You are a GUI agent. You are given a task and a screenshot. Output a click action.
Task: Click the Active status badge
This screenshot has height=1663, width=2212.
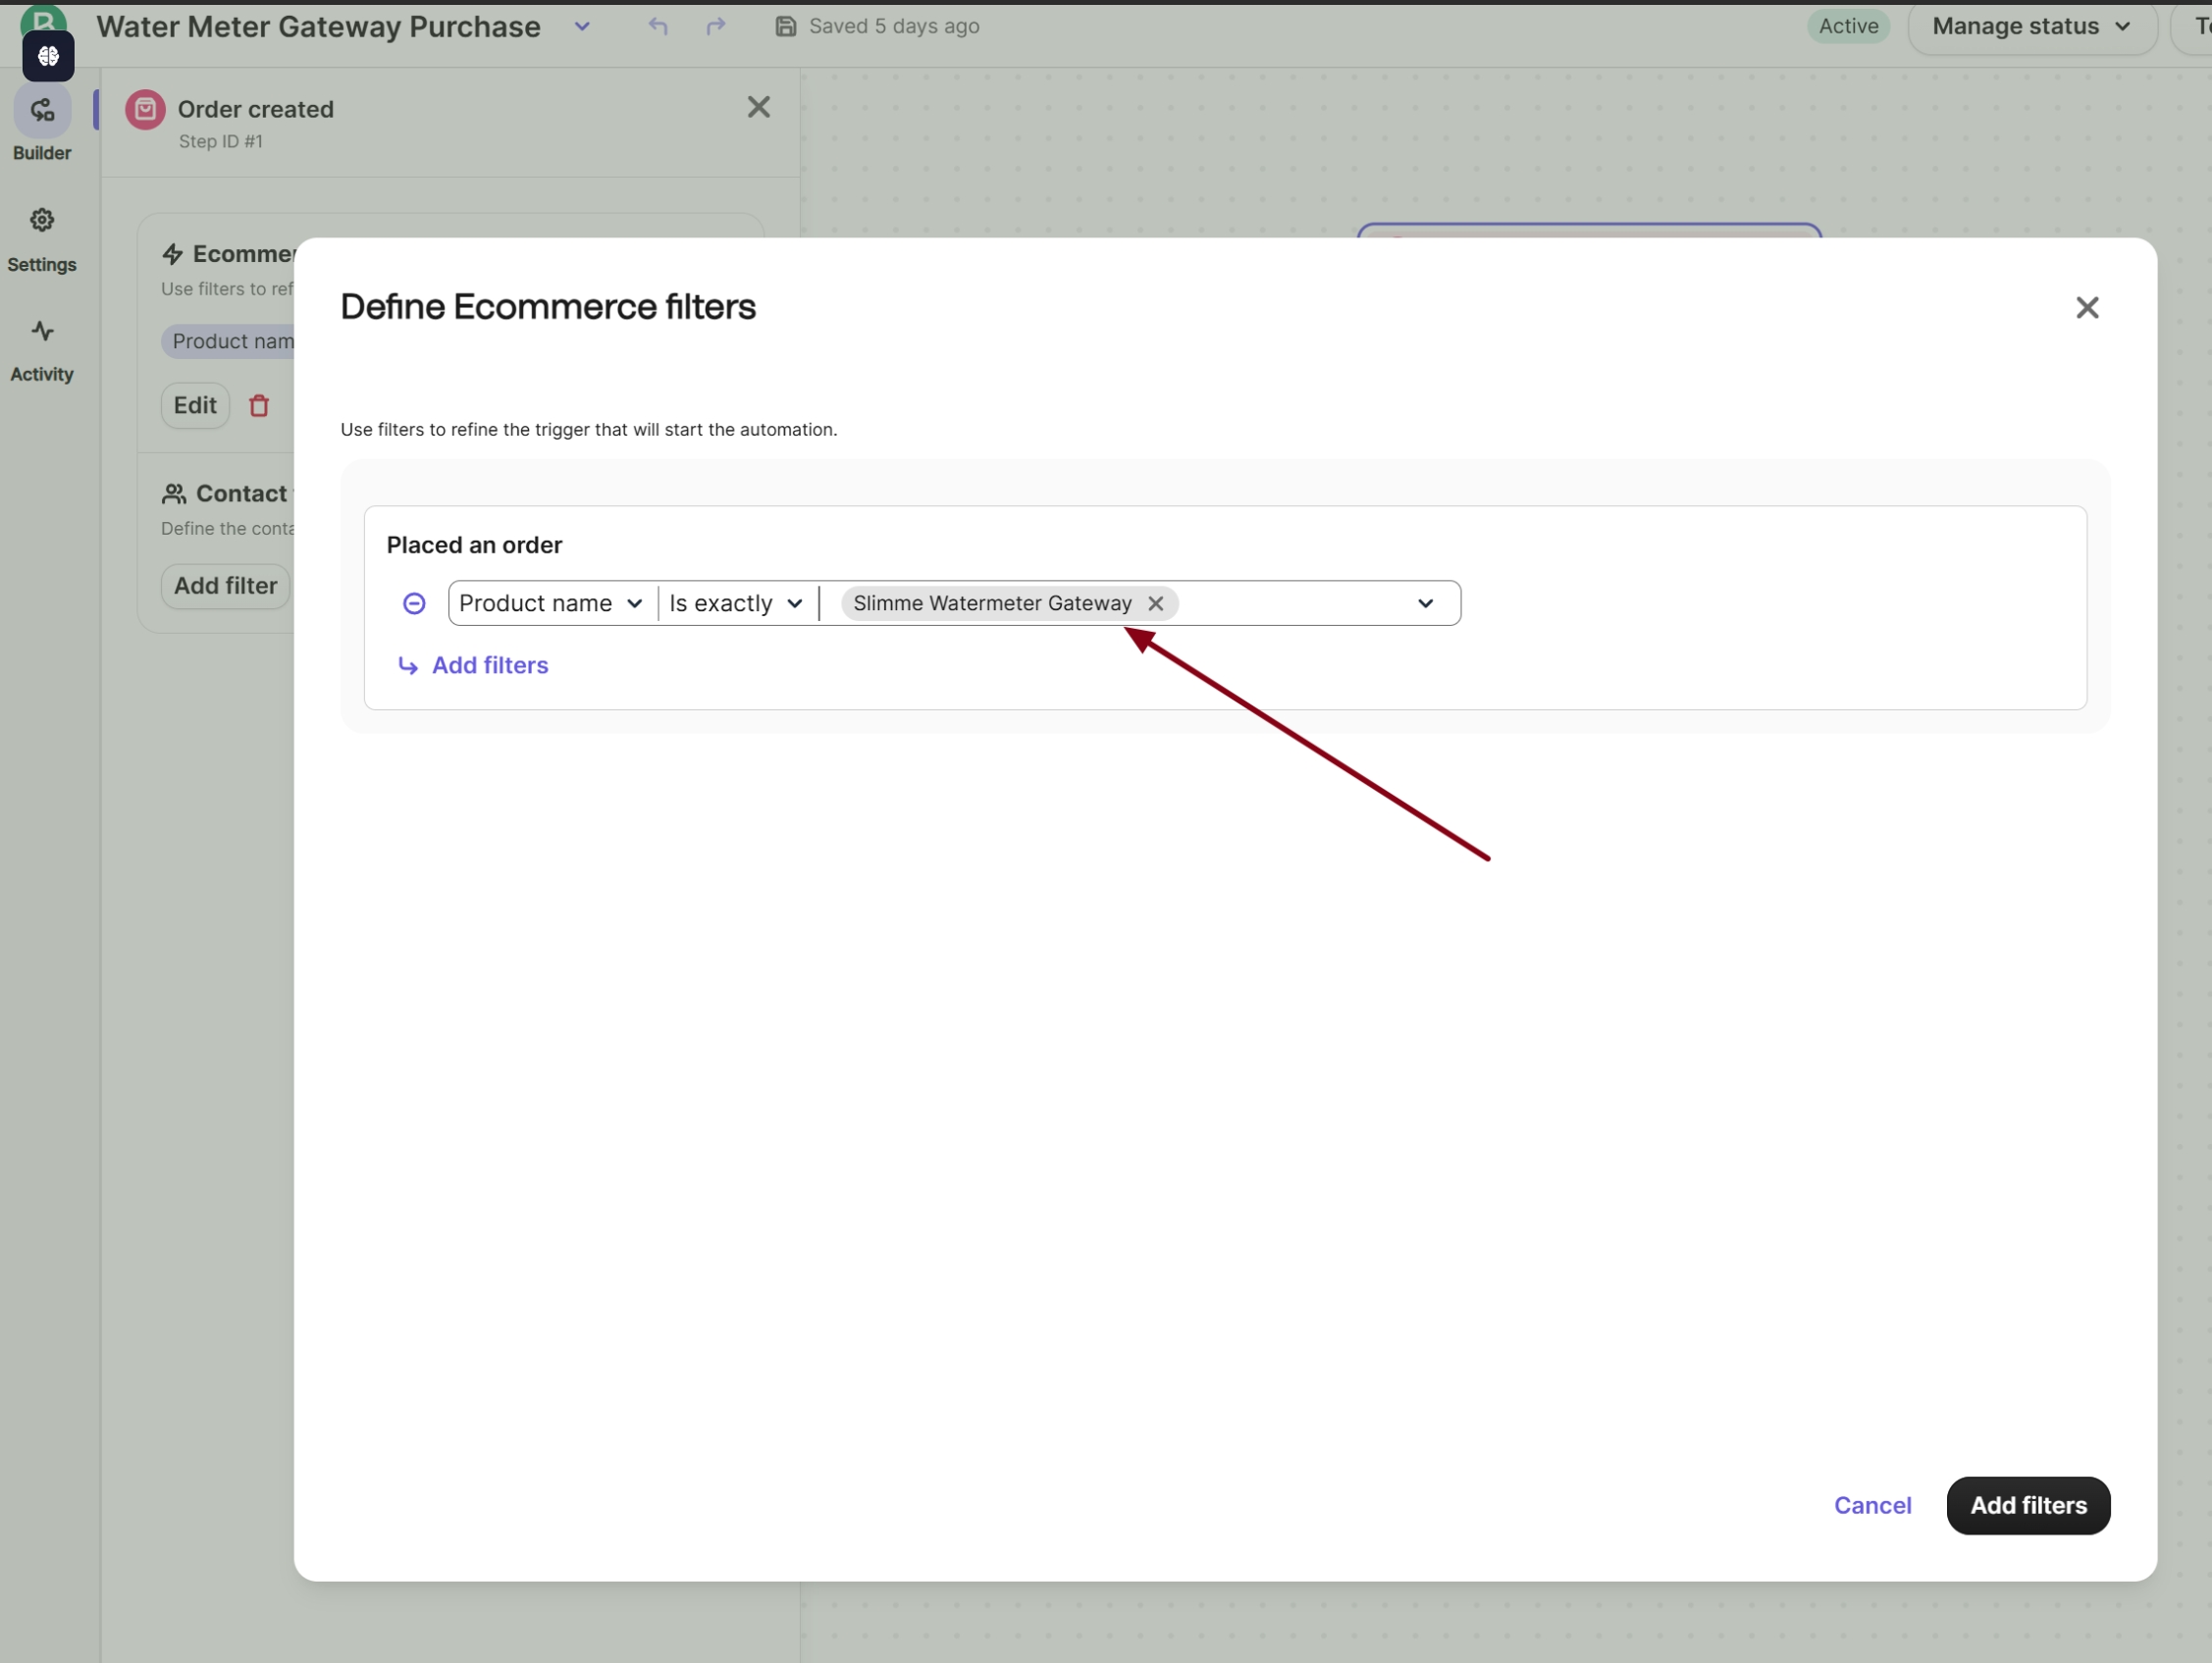click(x=1848, y=26)
